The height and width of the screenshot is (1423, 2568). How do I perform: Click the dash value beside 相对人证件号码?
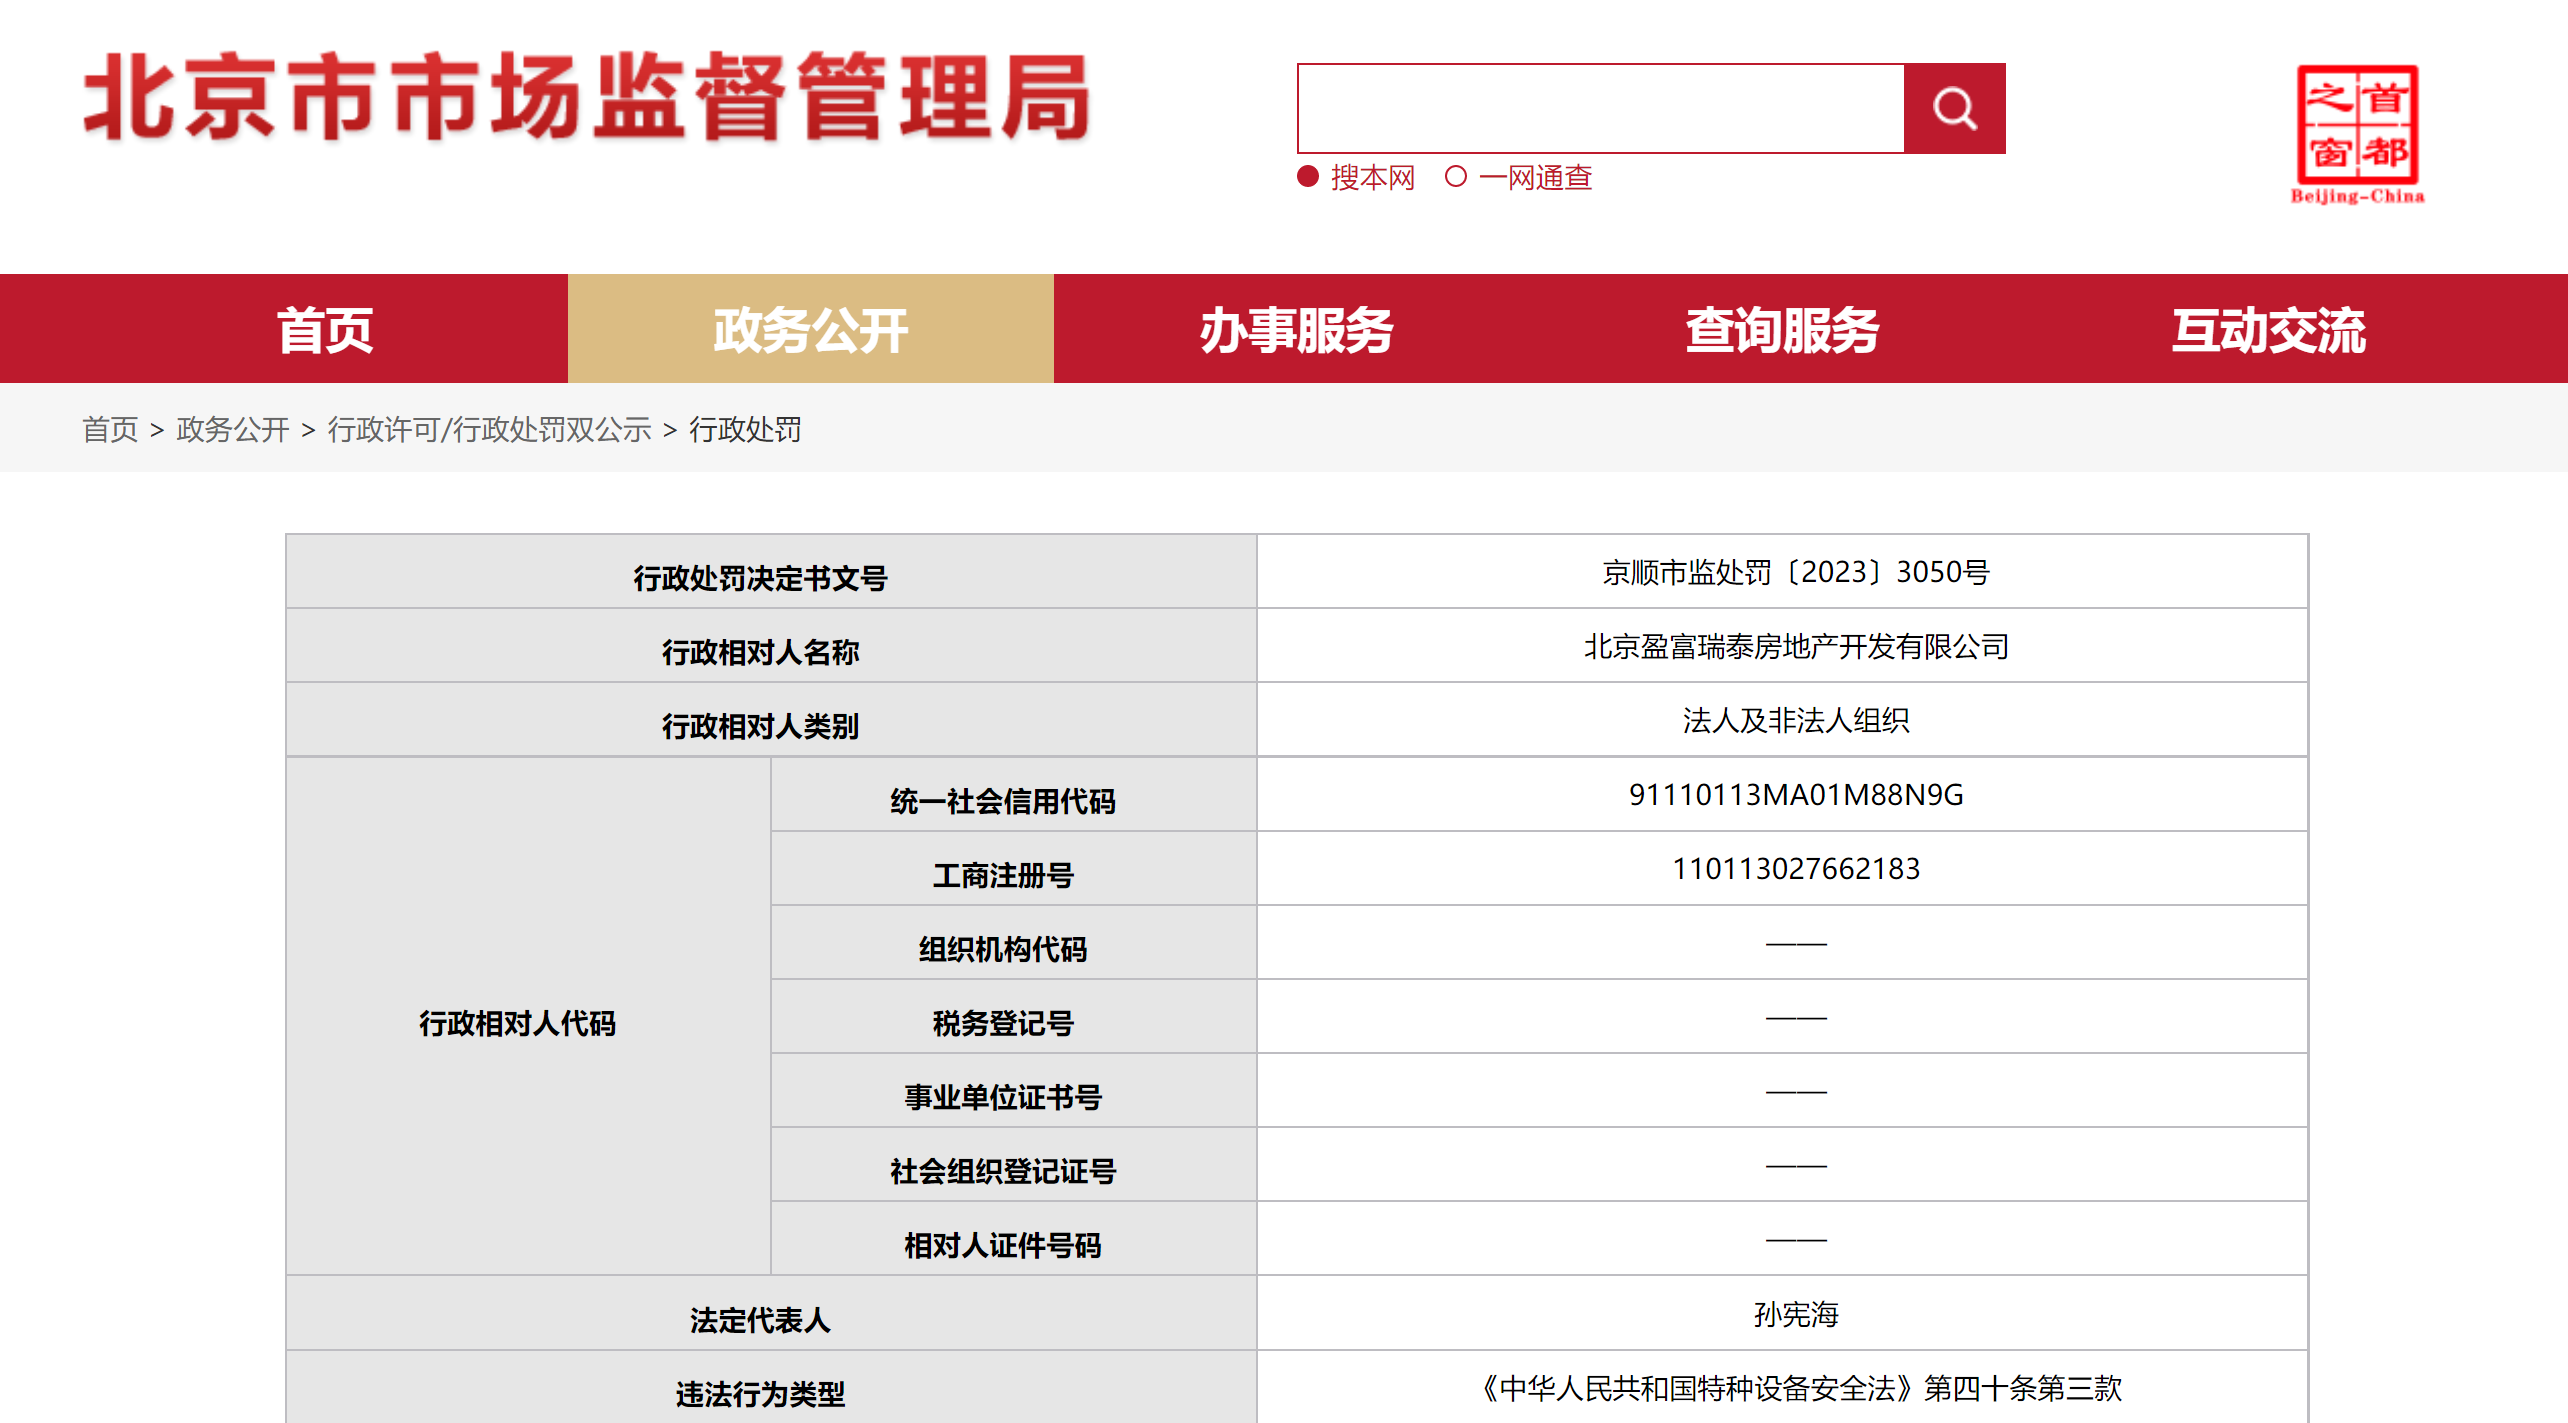pyautogui.click(x=1796, y=1239)
